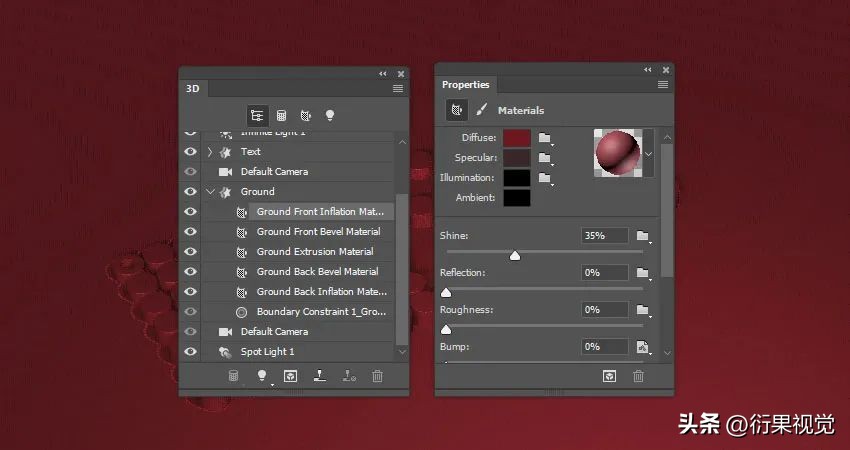Toggle visibility of first Default Camera
This screenshot has height=450, width=850.
click(190, 172)
